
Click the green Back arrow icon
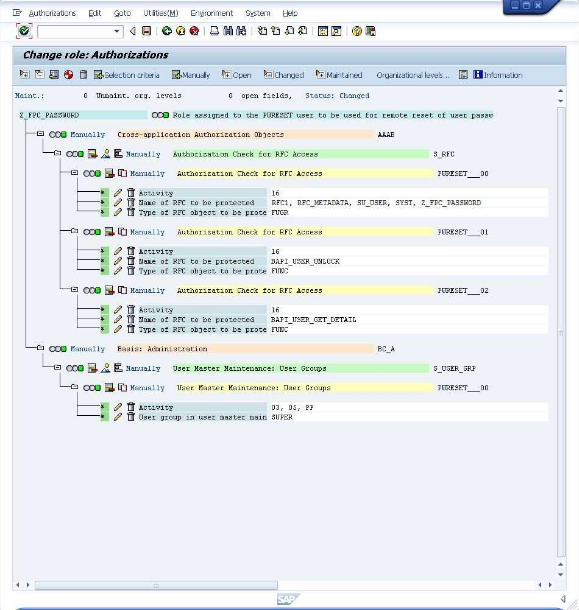[x=167, y=31]
